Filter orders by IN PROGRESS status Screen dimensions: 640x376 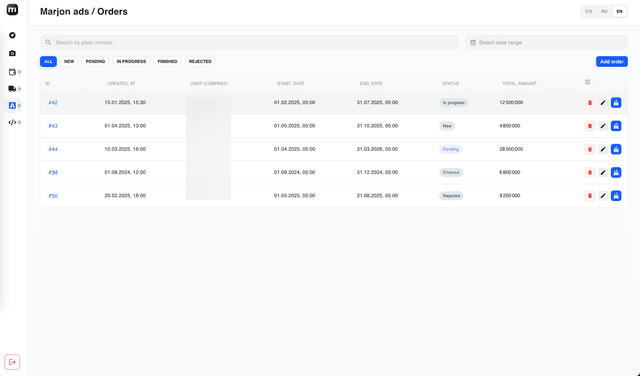pos(131,61)
